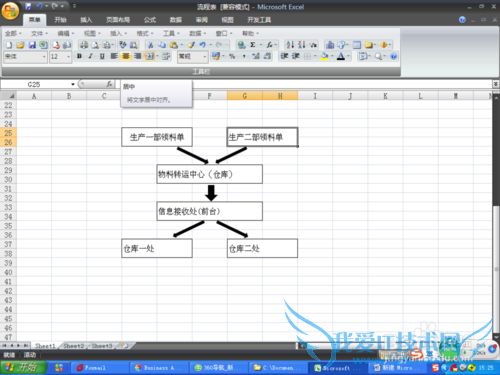Click the Save icon in Quick Access Toolbar
Image resolution: width=500 pixels, height=375 pixels.
click(x=28, y=6)
